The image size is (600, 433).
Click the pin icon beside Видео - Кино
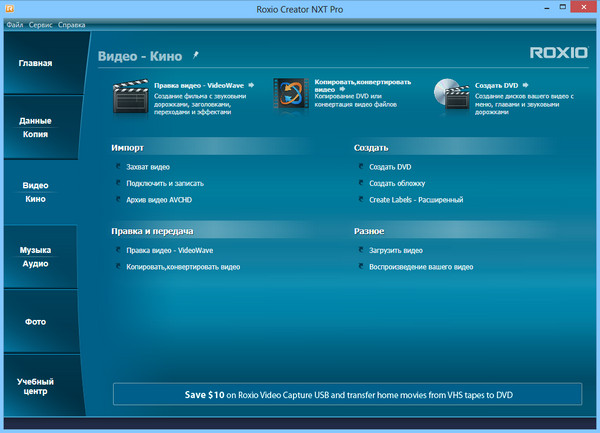coord(197,57)
